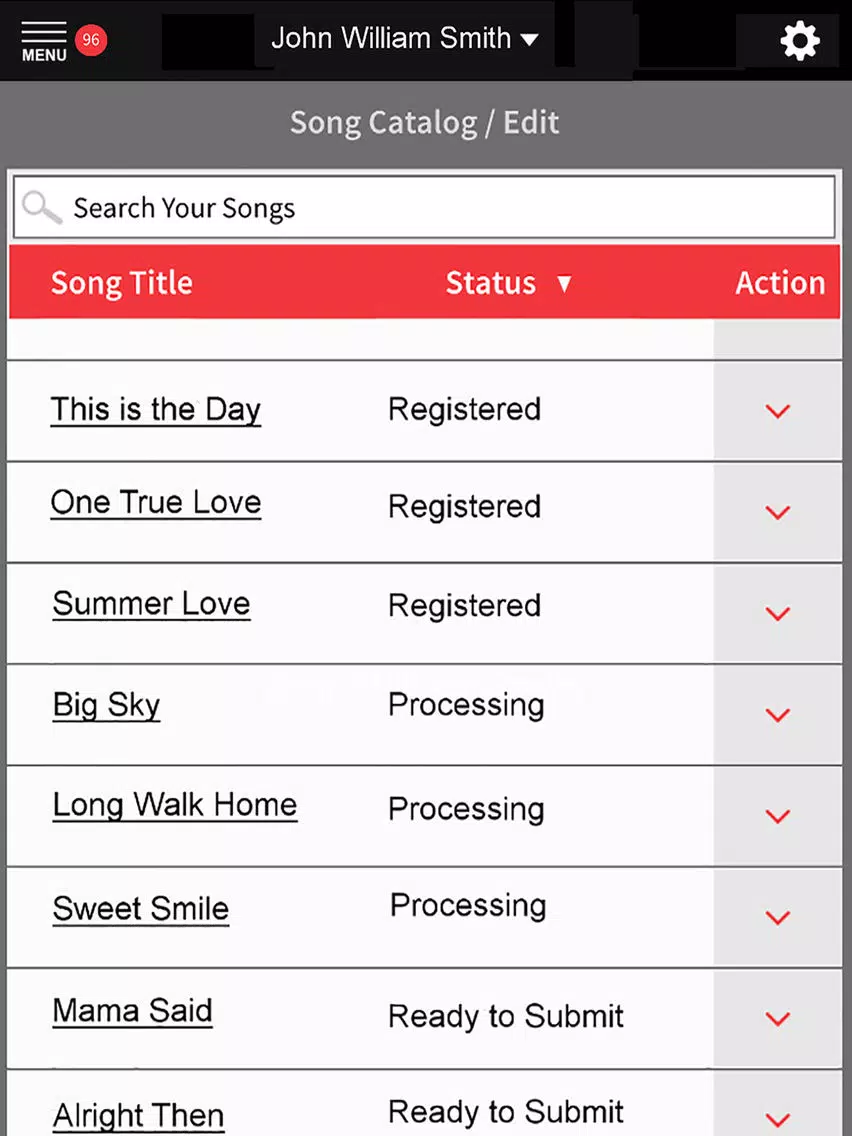This screenshot has width=852, height=1136.
Task: Open the Alright Then song link
Action: [138, 1116]
